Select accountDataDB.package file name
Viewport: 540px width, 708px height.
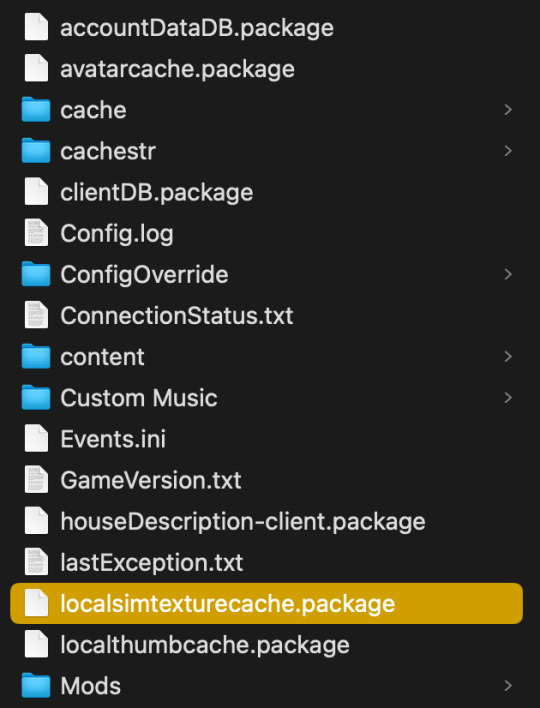click(197, 28)
